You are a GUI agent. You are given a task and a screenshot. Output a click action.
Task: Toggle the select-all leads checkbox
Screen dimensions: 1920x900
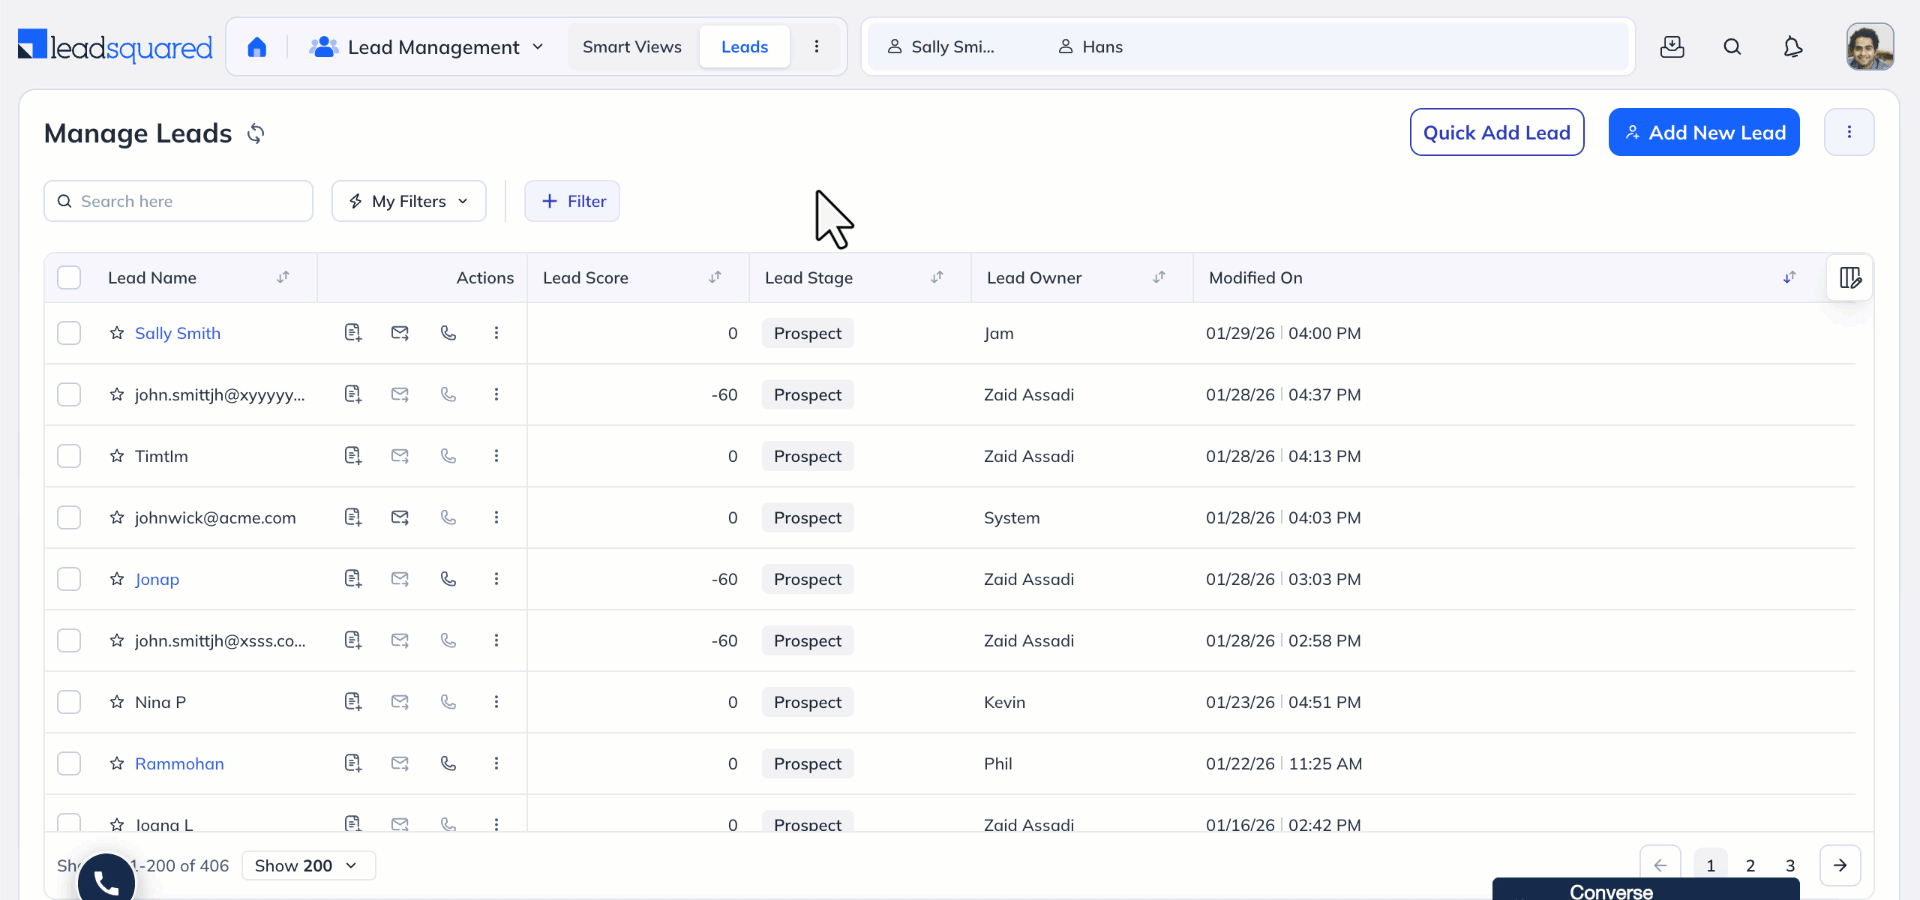69,278
